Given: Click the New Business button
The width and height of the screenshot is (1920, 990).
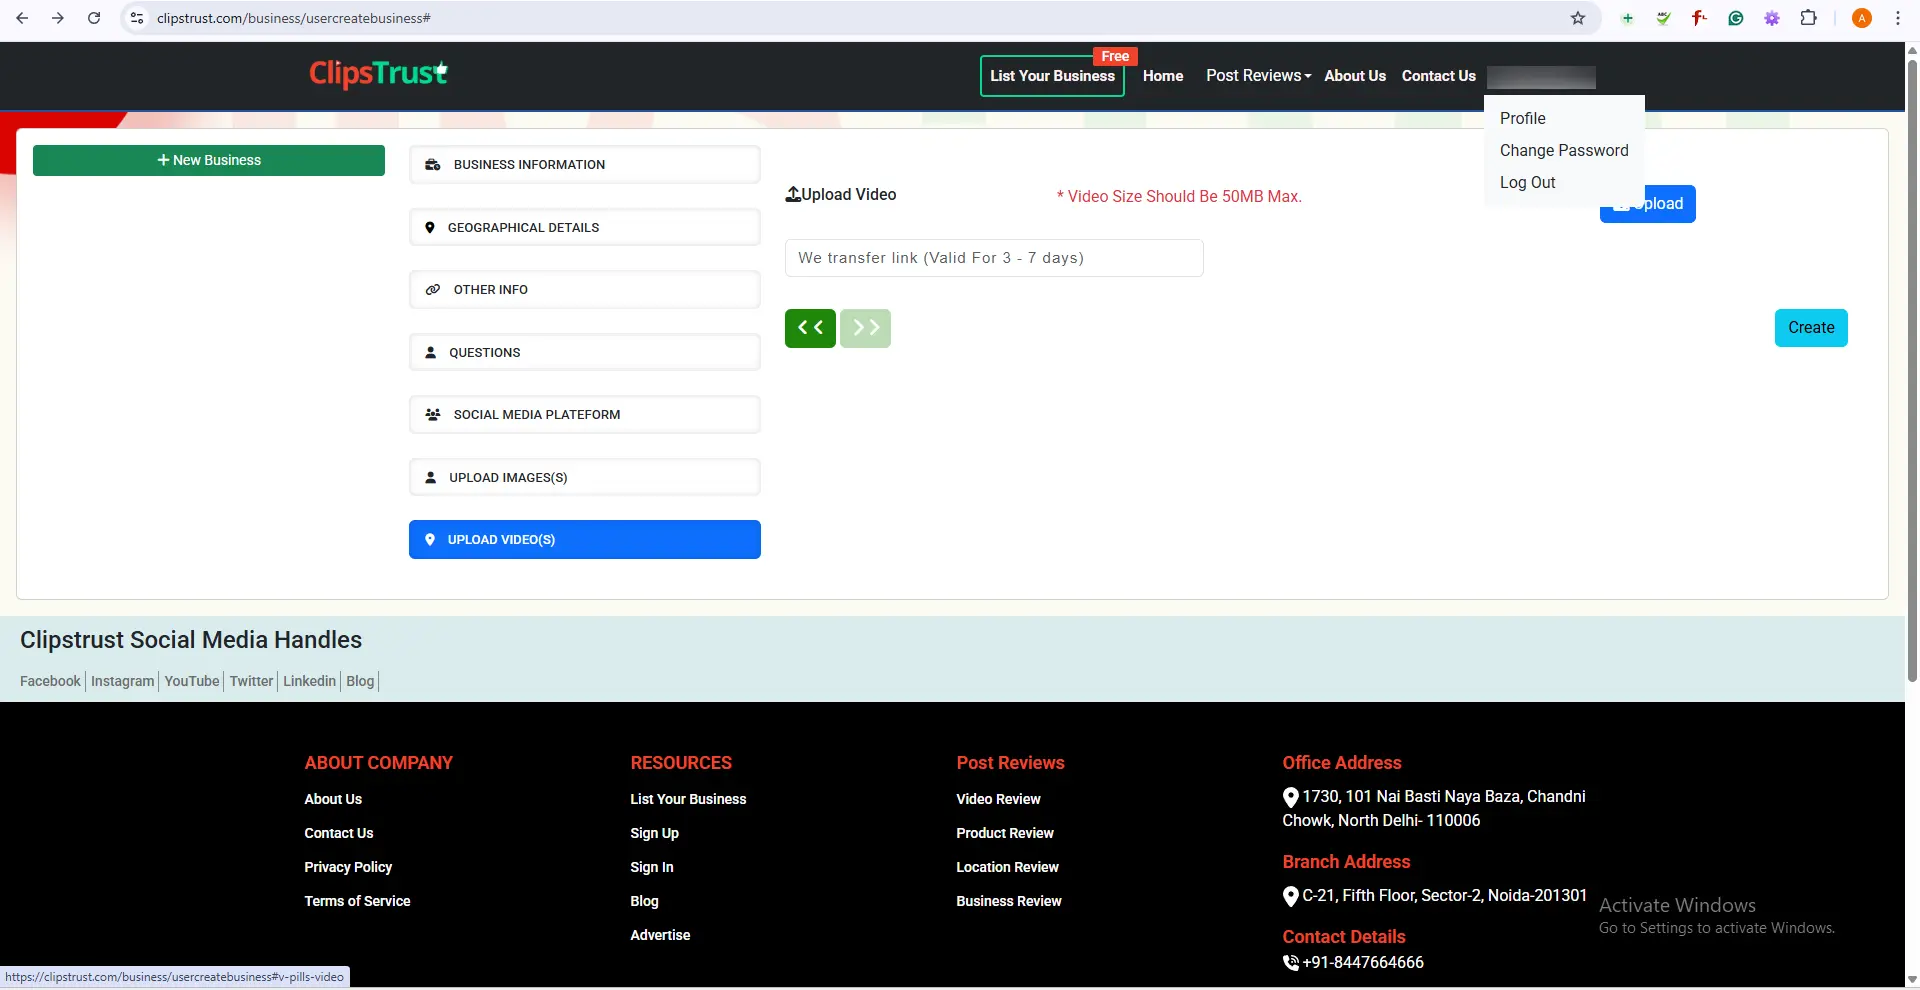Looking at the screenshot, I should click(x=209, y=160).
